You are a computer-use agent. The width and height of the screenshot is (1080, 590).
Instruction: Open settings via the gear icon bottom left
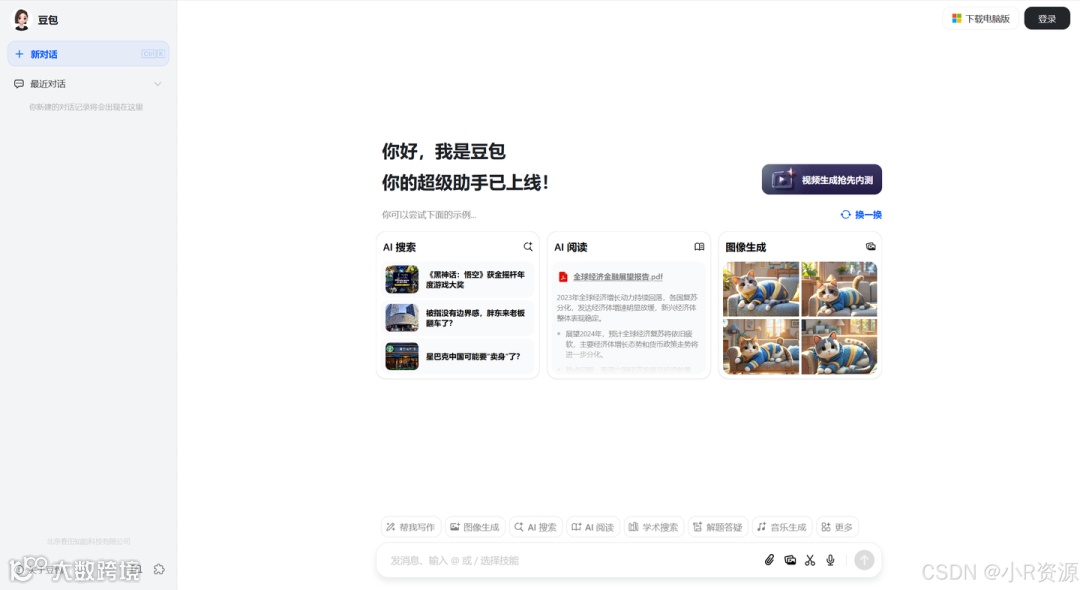point(160,569)
